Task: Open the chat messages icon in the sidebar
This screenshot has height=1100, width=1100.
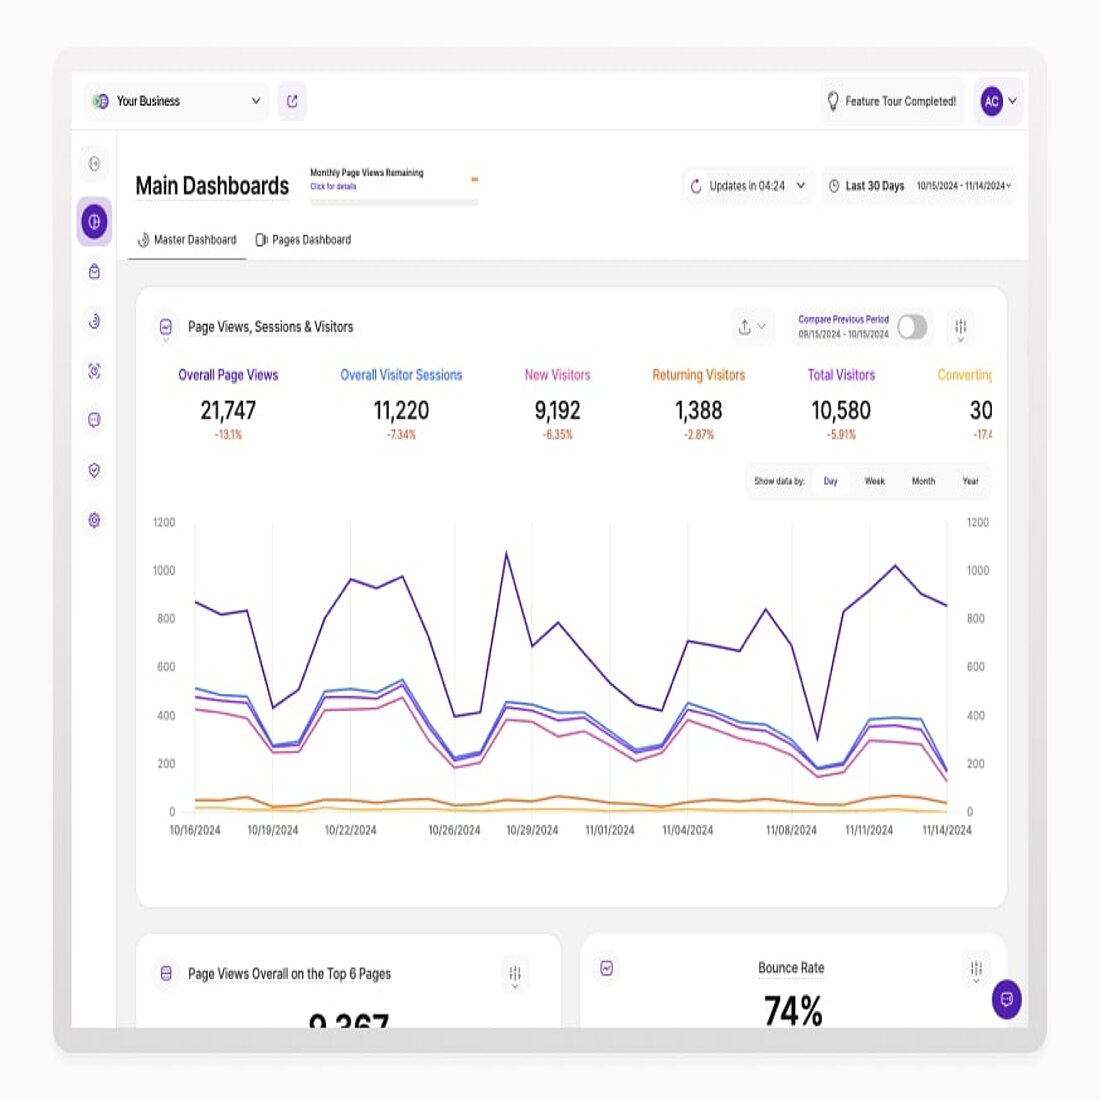Action: (93, 420)
